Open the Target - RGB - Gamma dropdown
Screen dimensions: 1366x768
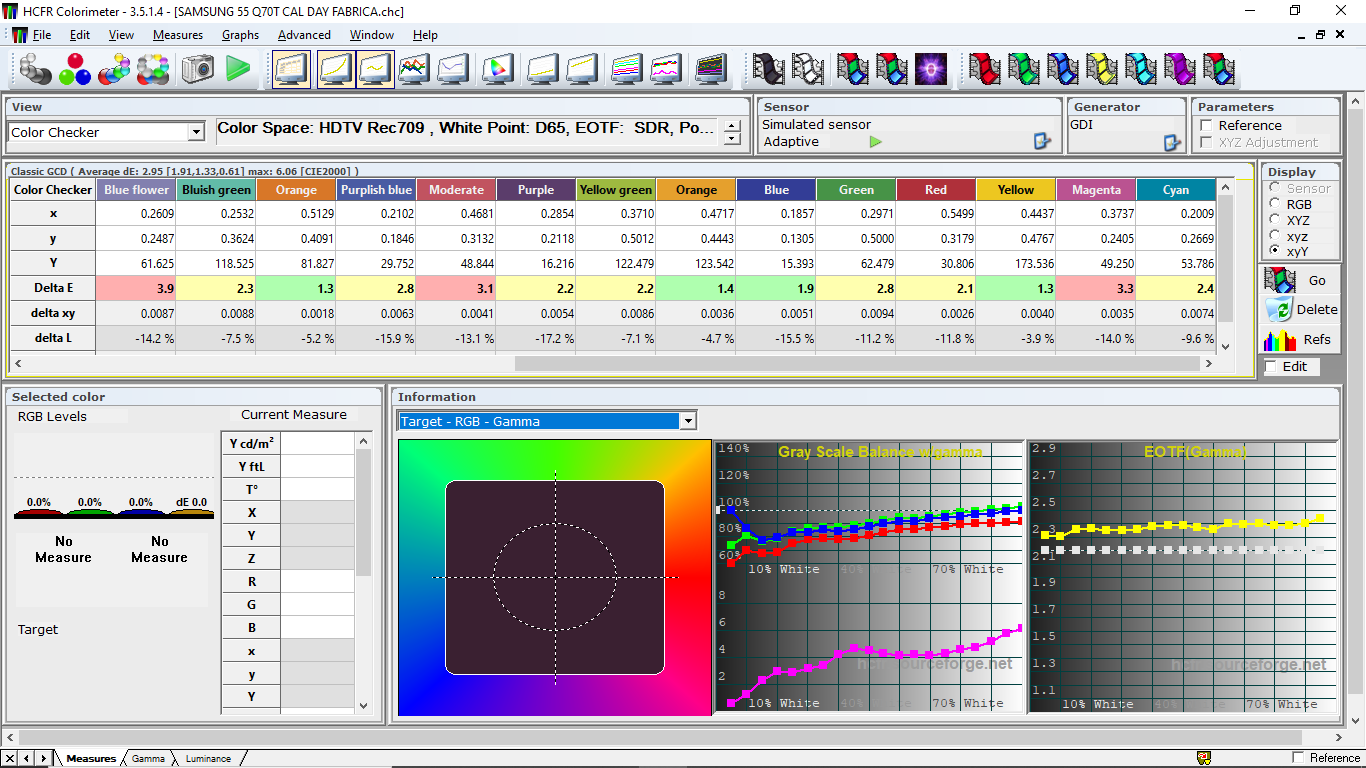coord(687,421)
